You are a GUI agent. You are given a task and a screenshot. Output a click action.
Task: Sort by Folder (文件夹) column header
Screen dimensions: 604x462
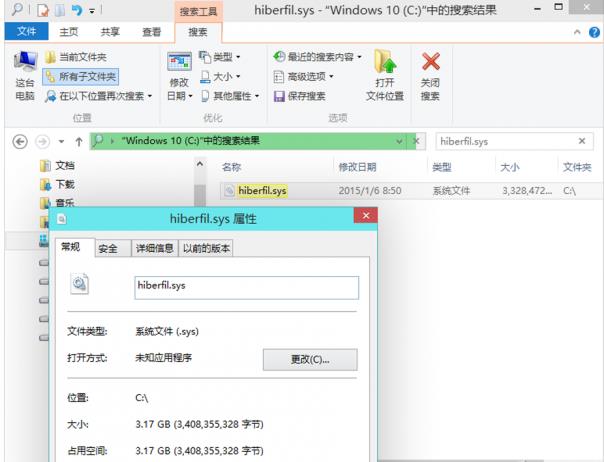pos(577,167)
